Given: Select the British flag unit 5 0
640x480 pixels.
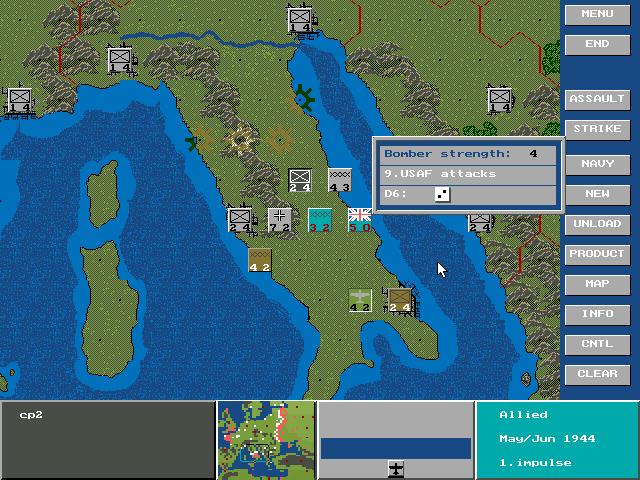Looking at the screenshot, I should tap(360, 220).
